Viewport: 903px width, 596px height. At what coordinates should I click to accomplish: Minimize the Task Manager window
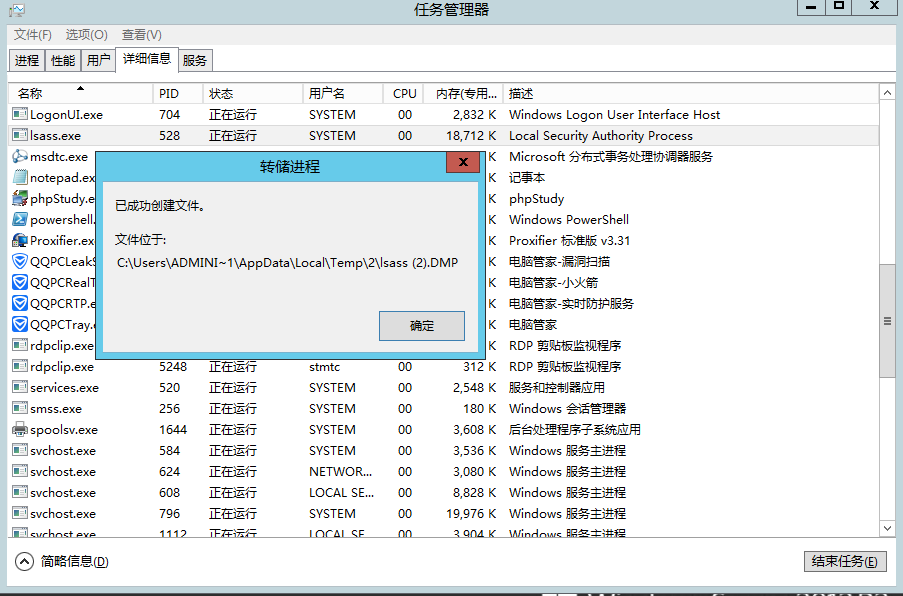811,7
